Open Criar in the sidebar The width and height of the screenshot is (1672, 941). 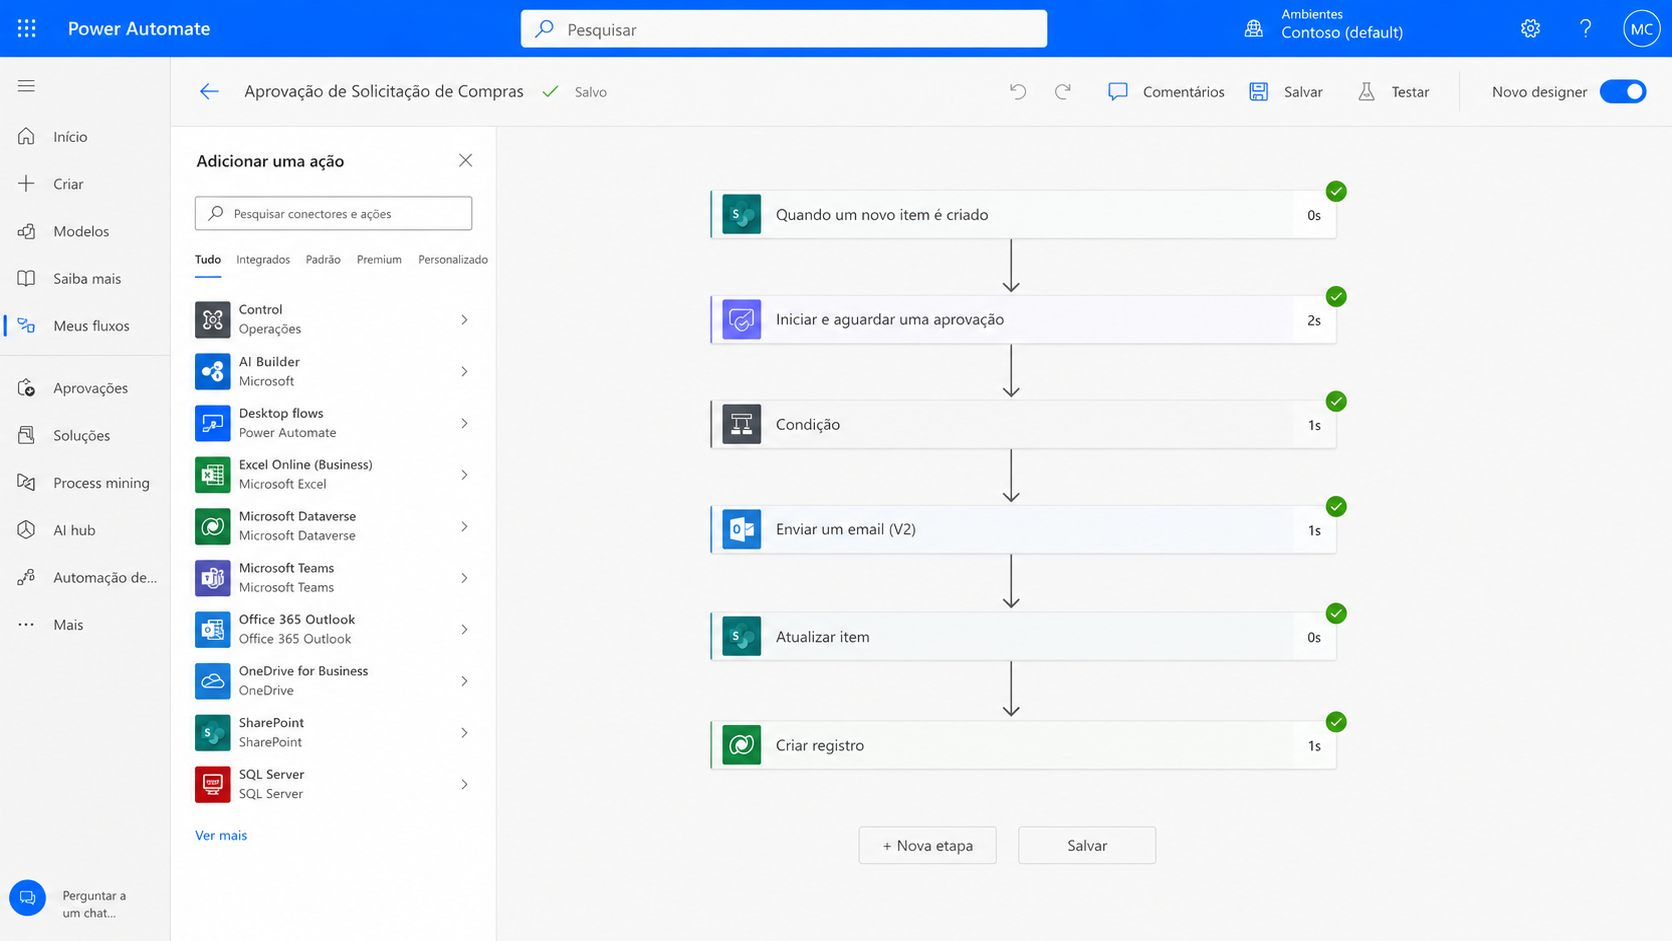(x=86, y=184)
